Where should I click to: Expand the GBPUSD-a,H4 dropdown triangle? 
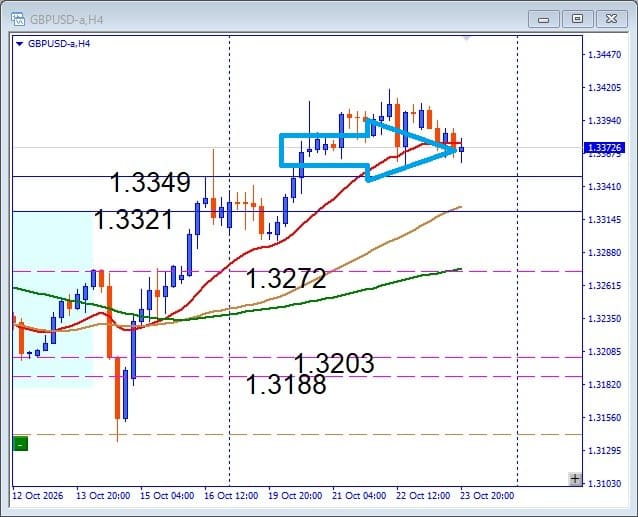19,44
